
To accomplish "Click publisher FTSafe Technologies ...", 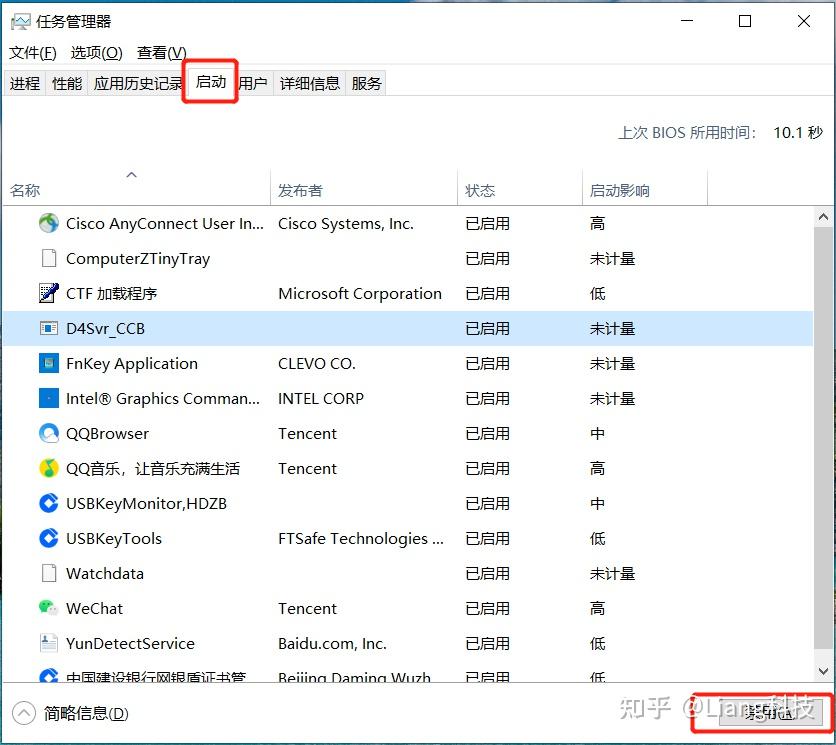I will pyautogui.click(x=361, y=539).
